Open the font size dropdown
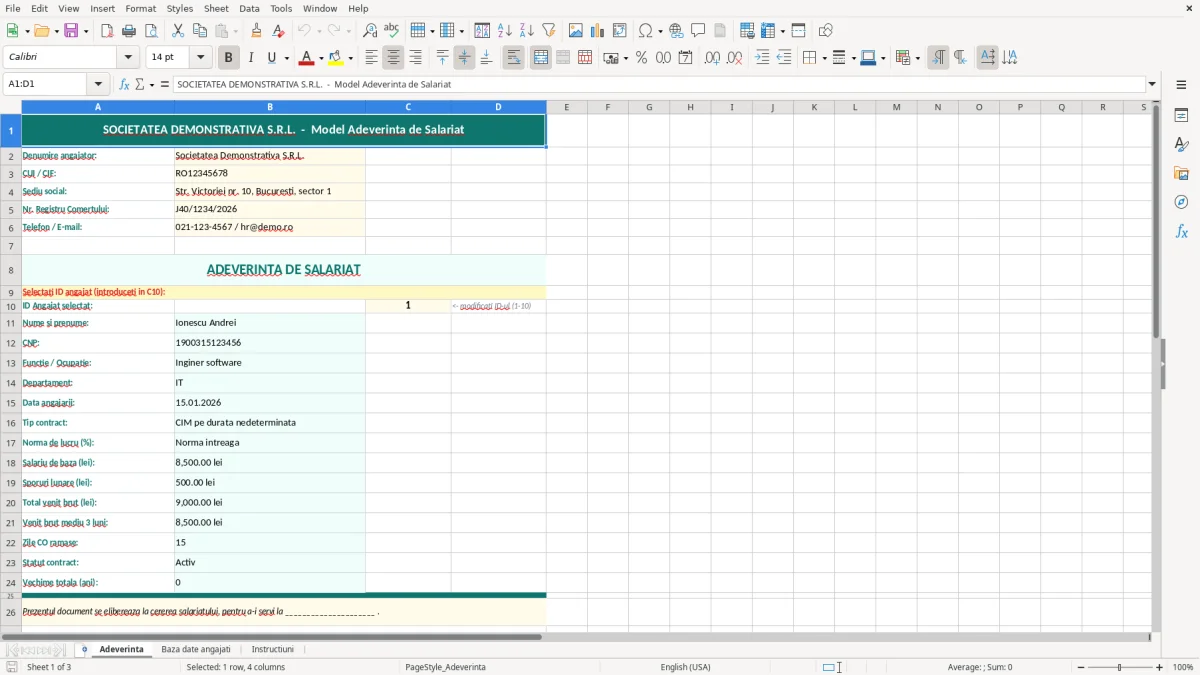 pos(201,58)
